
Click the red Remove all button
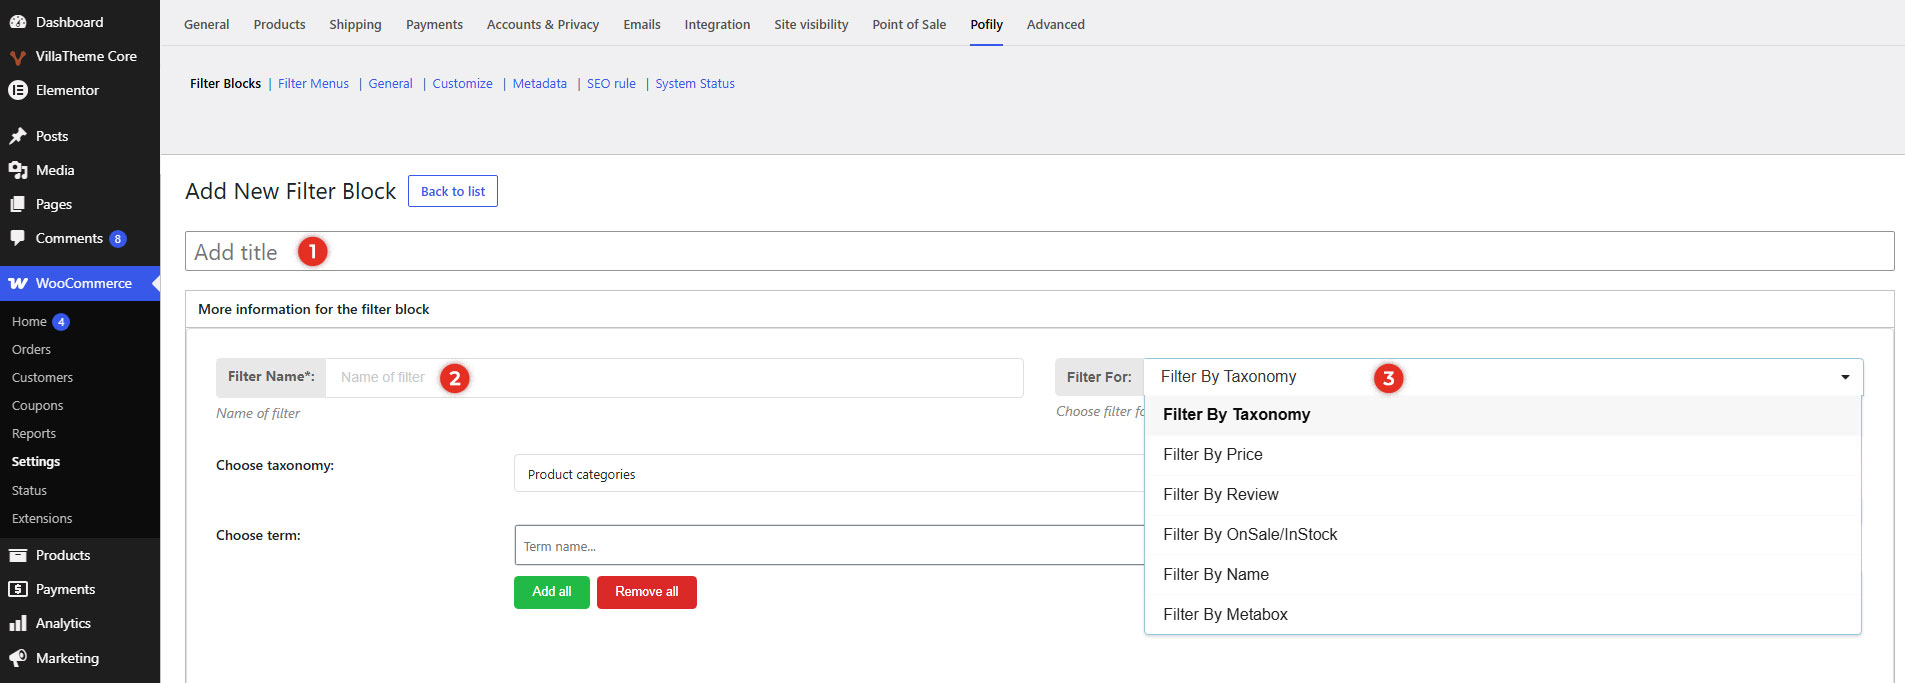(647, 592)
